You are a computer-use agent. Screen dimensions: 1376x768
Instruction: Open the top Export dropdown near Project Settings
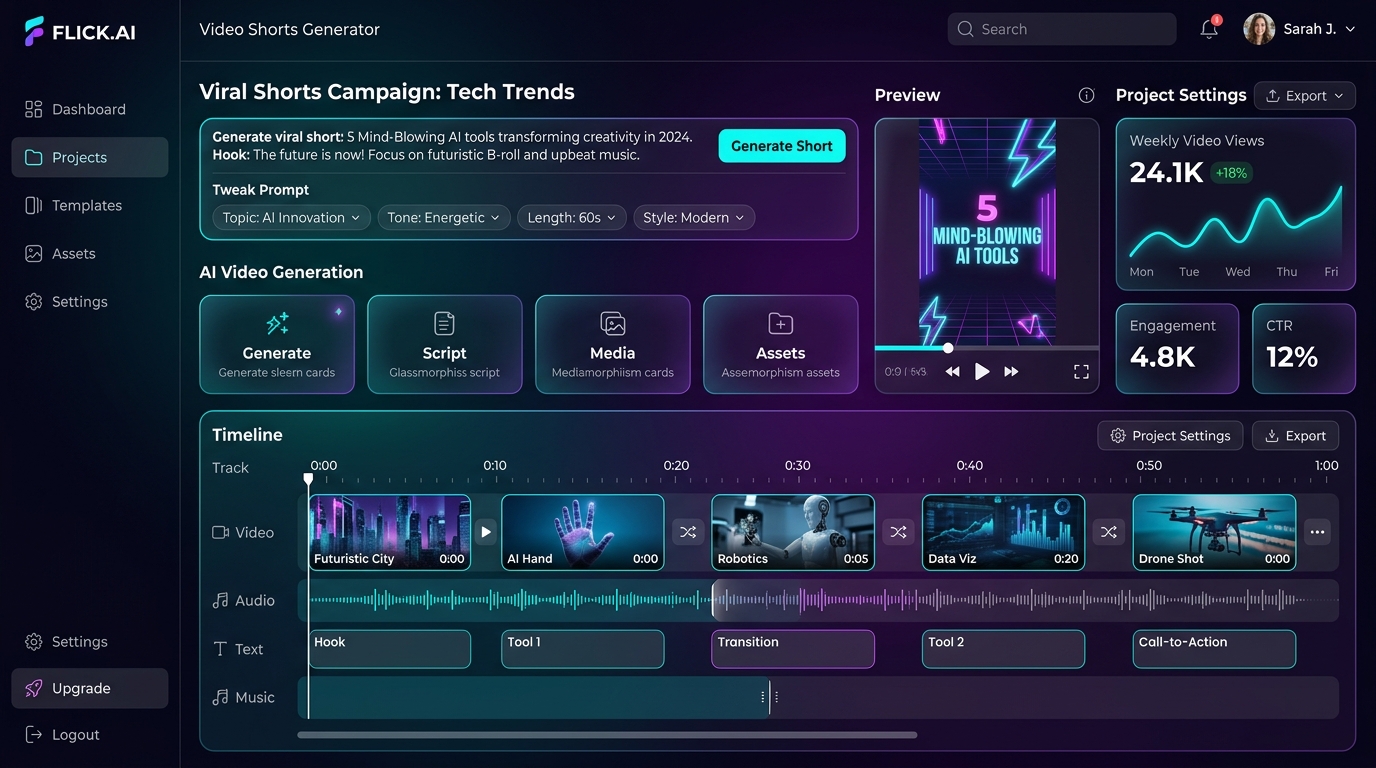pyautogui.click(x=1305, y=96)
